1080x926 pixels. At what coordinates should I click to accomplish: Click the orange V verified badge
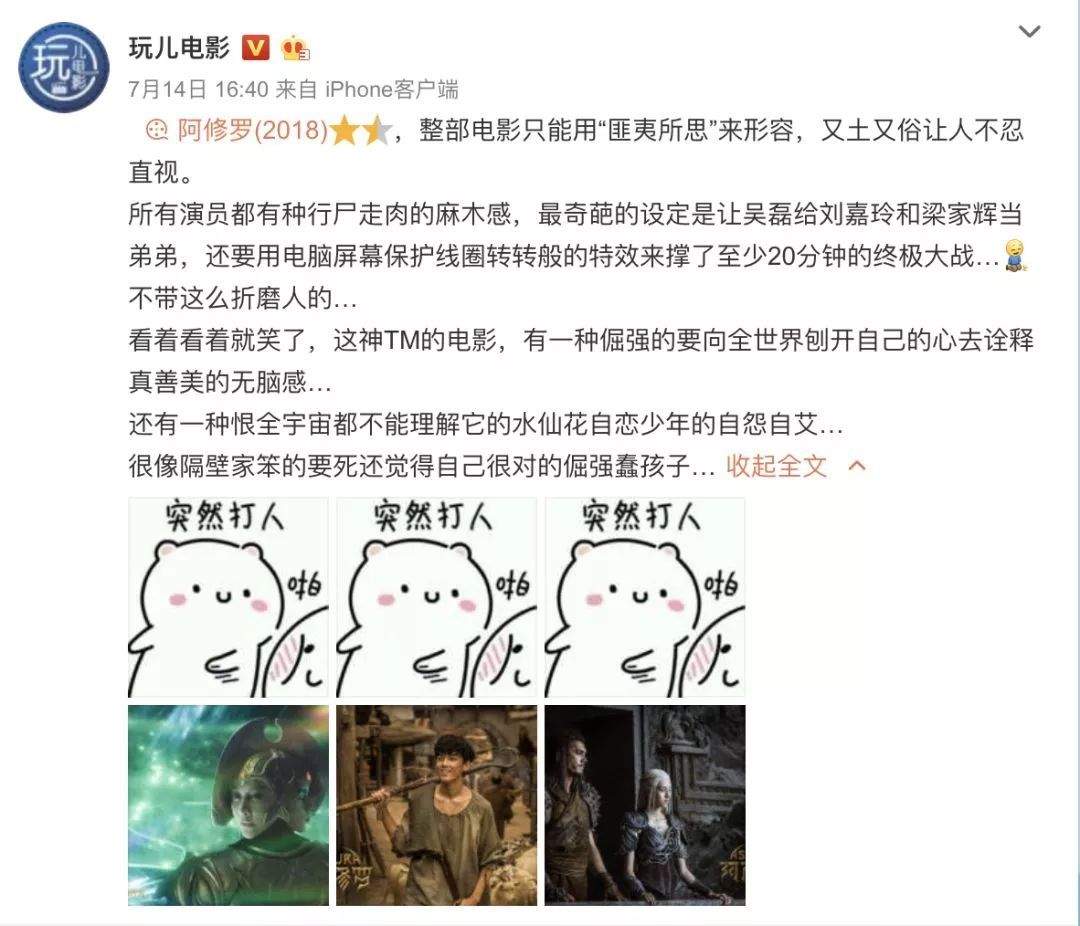click(255, 48)
